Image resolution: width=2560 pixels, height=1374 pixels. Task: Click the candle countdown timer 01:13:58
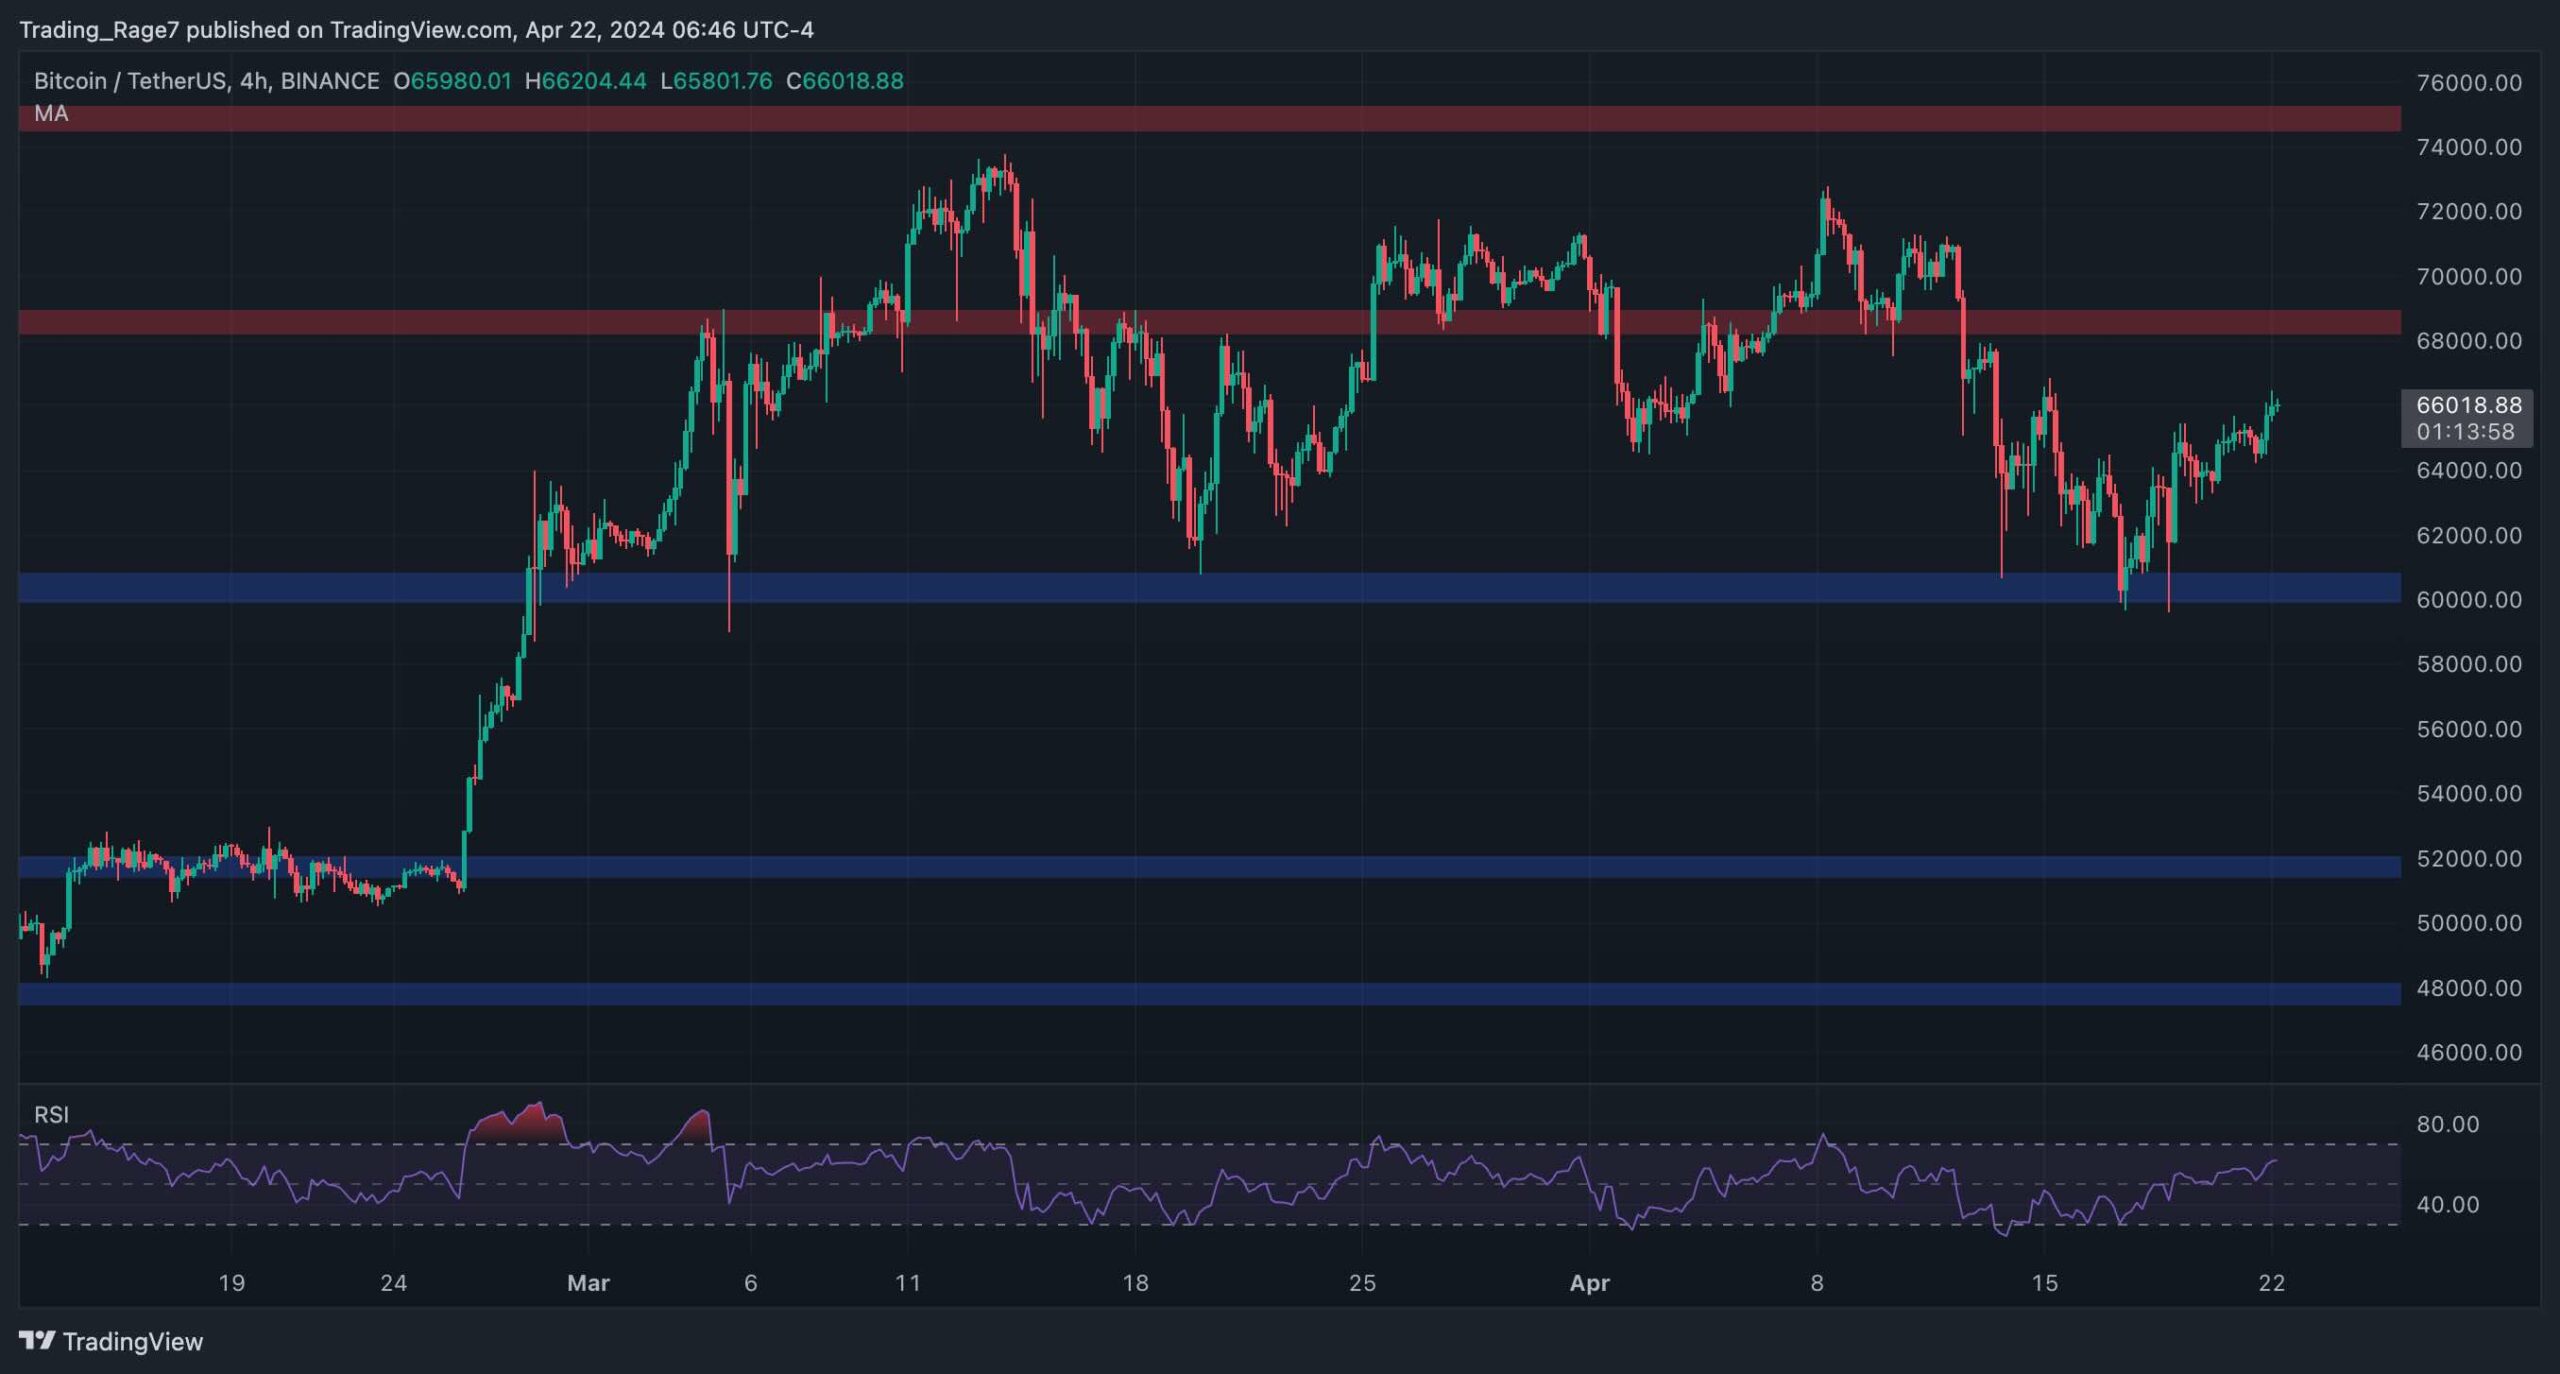click(x=2465, y=432)
